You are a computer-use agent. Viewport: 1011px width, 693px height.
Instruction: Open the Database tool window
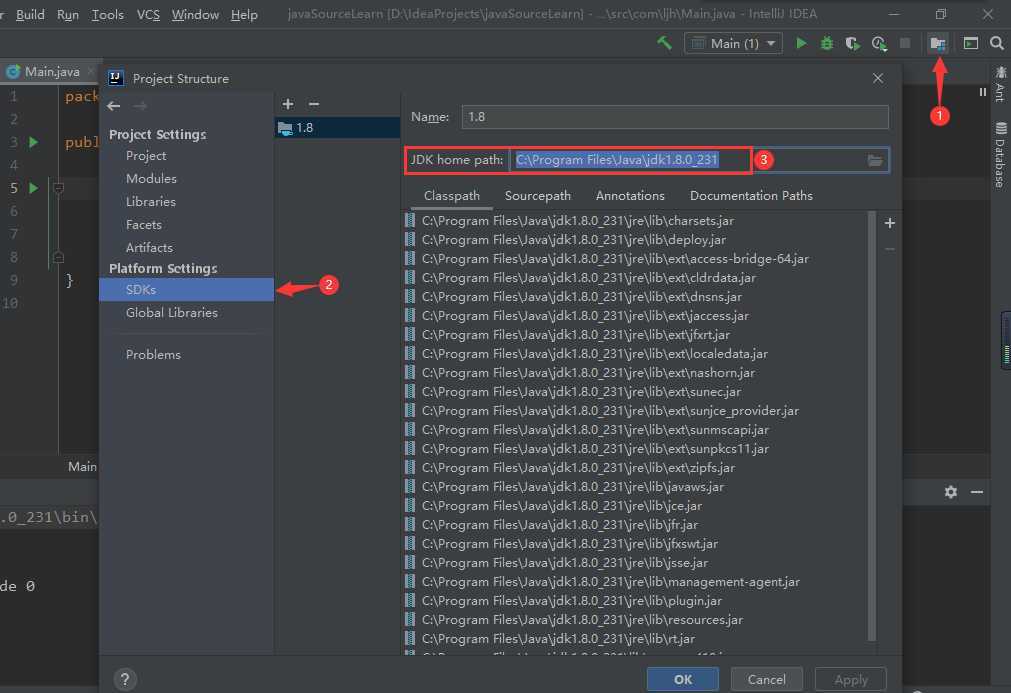[1000, 155]
